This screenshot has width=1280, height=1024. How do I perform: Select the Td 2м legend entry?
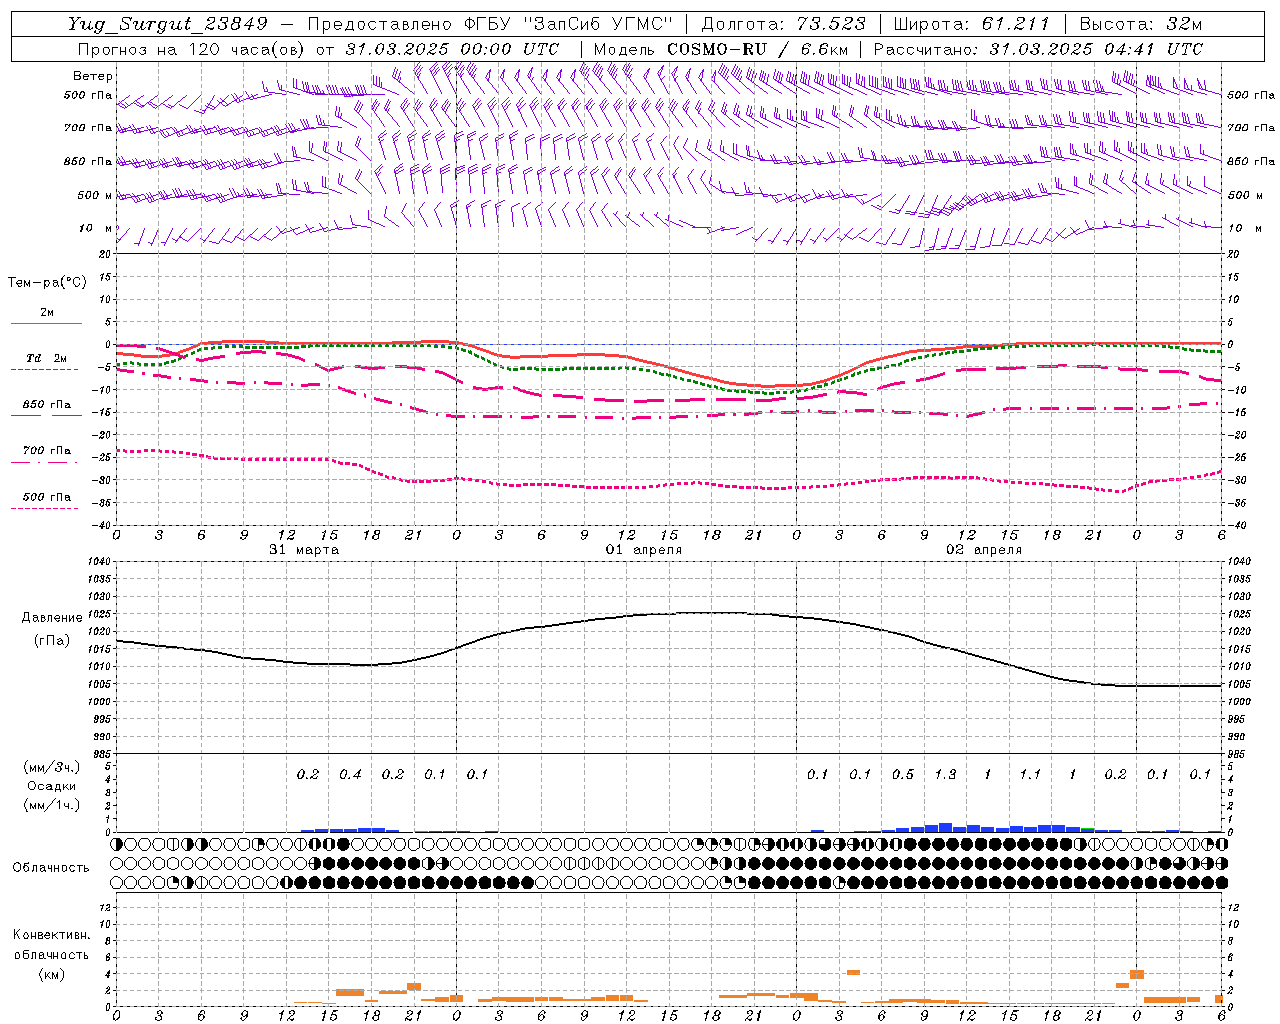pos(47,358)
